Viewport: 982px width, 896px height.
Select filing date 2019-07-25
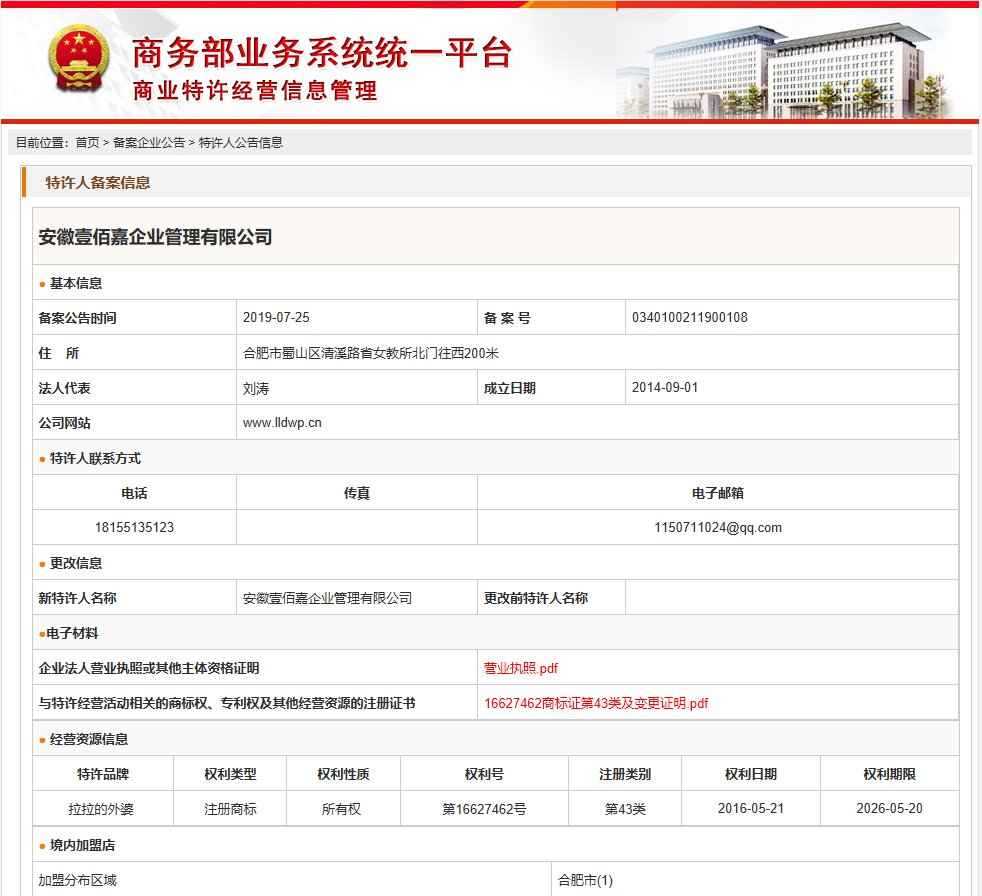point(276,317)
